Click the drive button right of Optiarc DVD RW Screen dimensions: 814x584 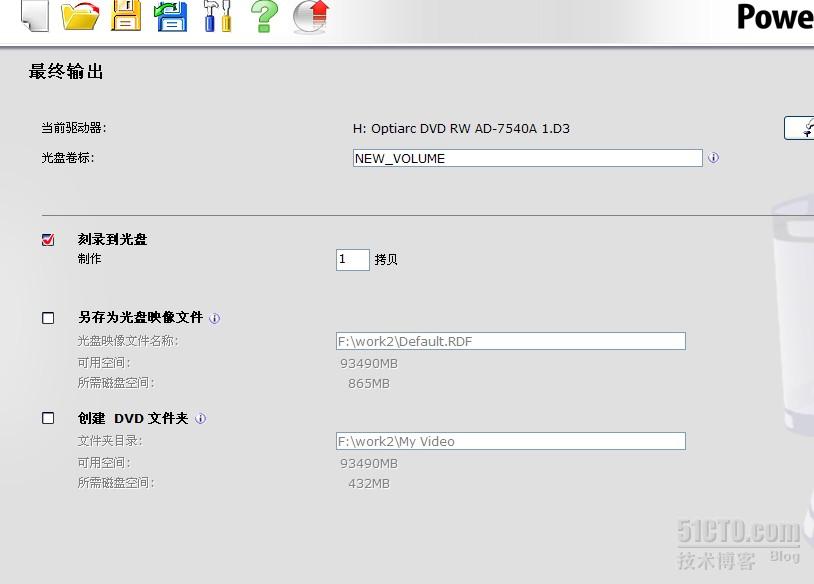(799, 128)
